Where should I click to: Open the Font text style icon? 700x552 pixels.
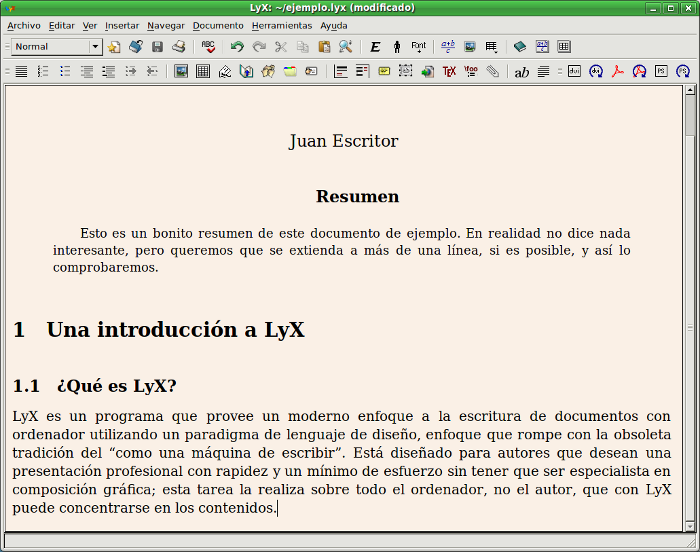click(419, 46)
